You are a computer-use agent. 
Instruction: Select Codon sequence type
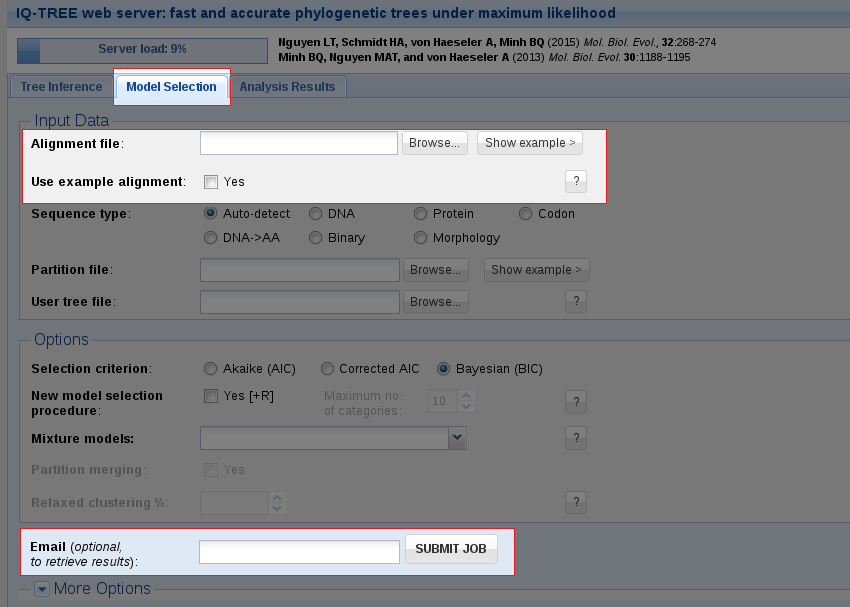pyautogui.click(x=525, y=214)
